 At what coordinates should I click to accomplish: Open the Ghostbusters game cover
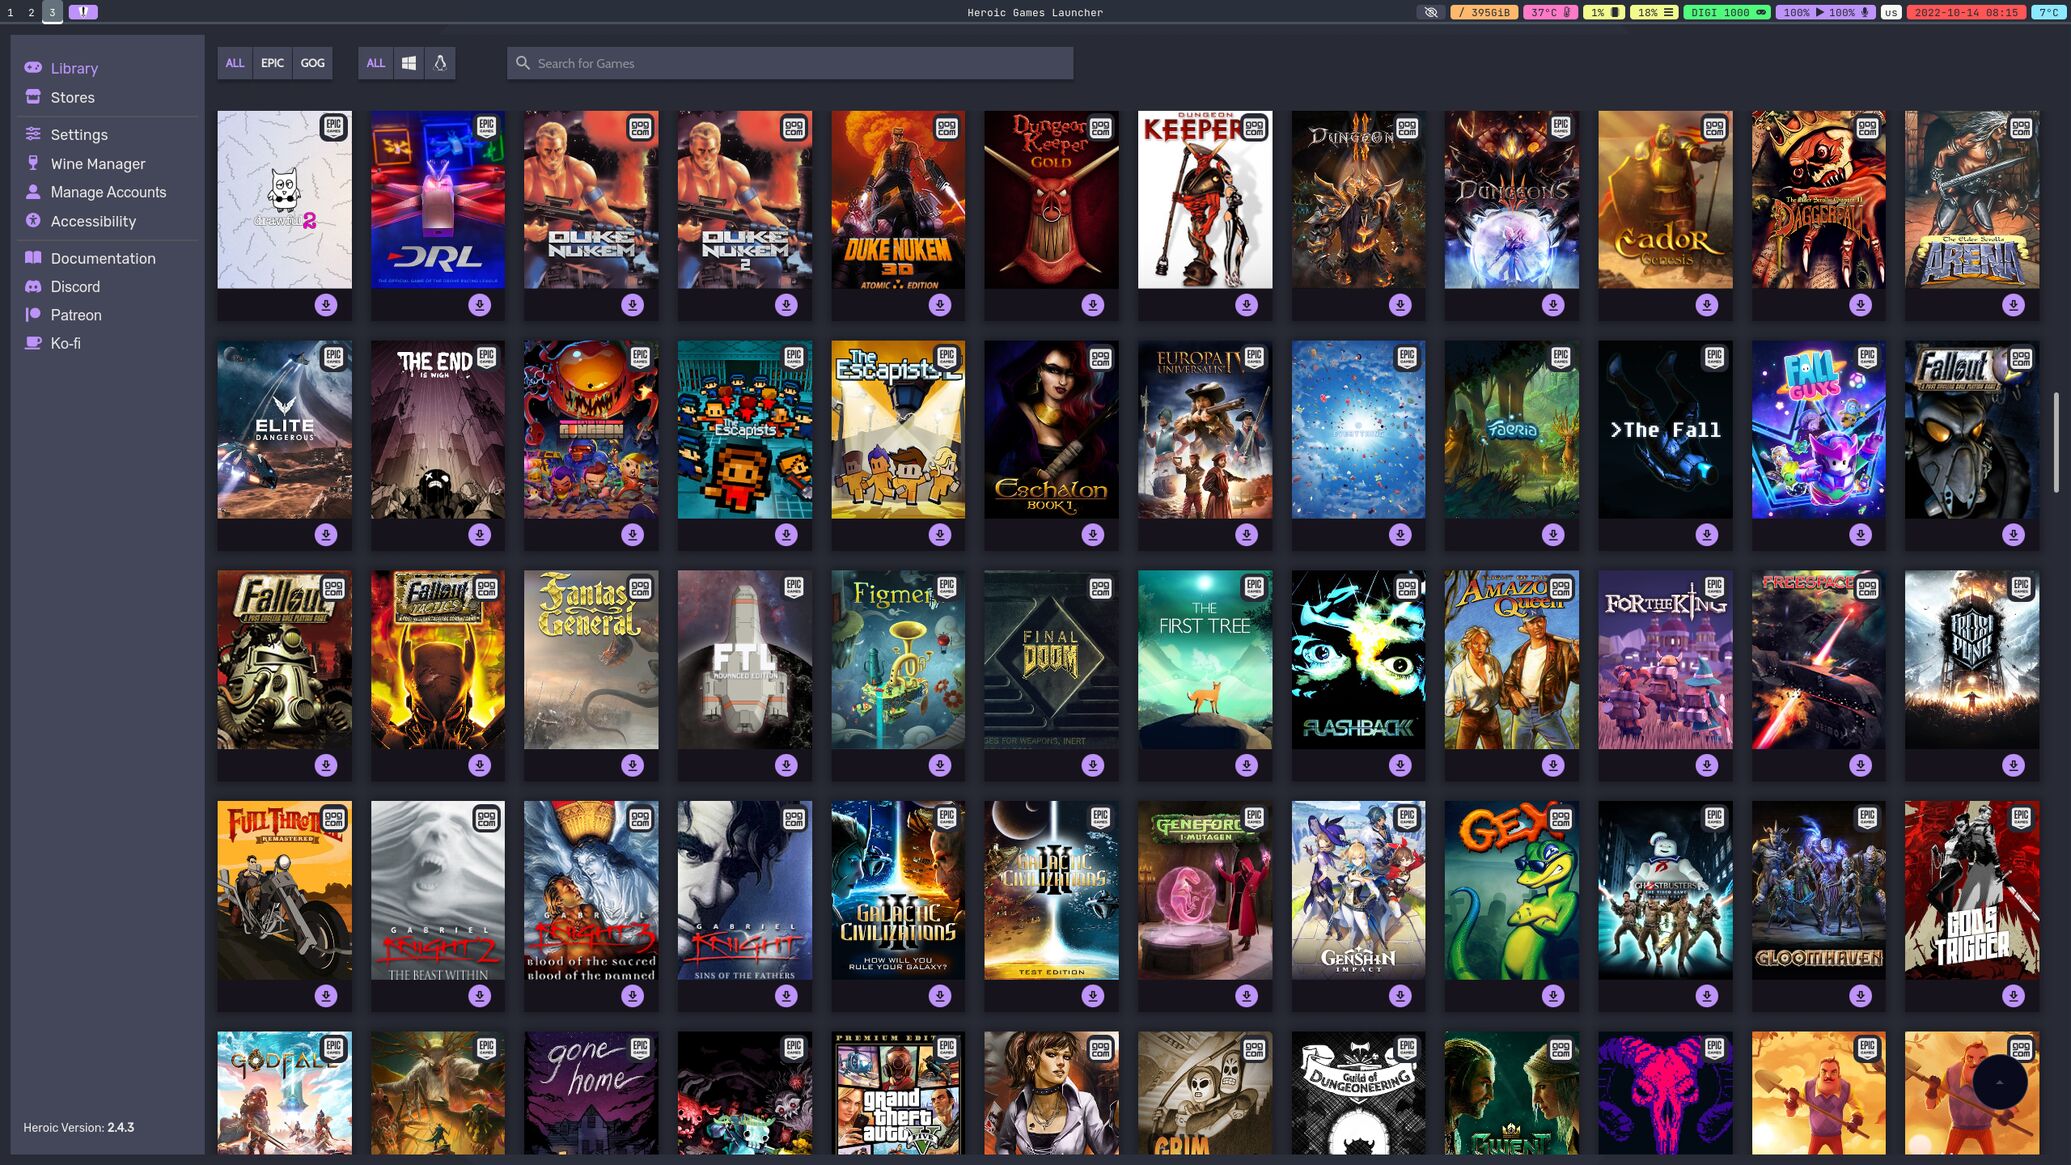click(x=1665, y=890)
